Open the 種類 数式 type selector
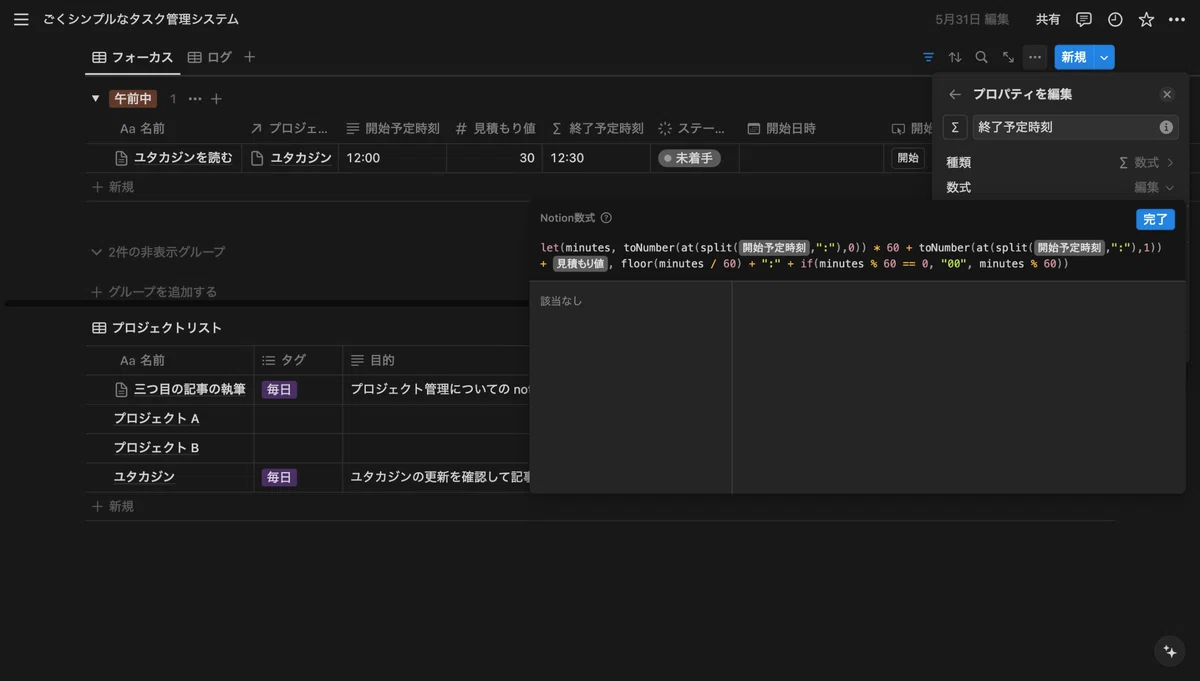 (x=1060, y=162)
